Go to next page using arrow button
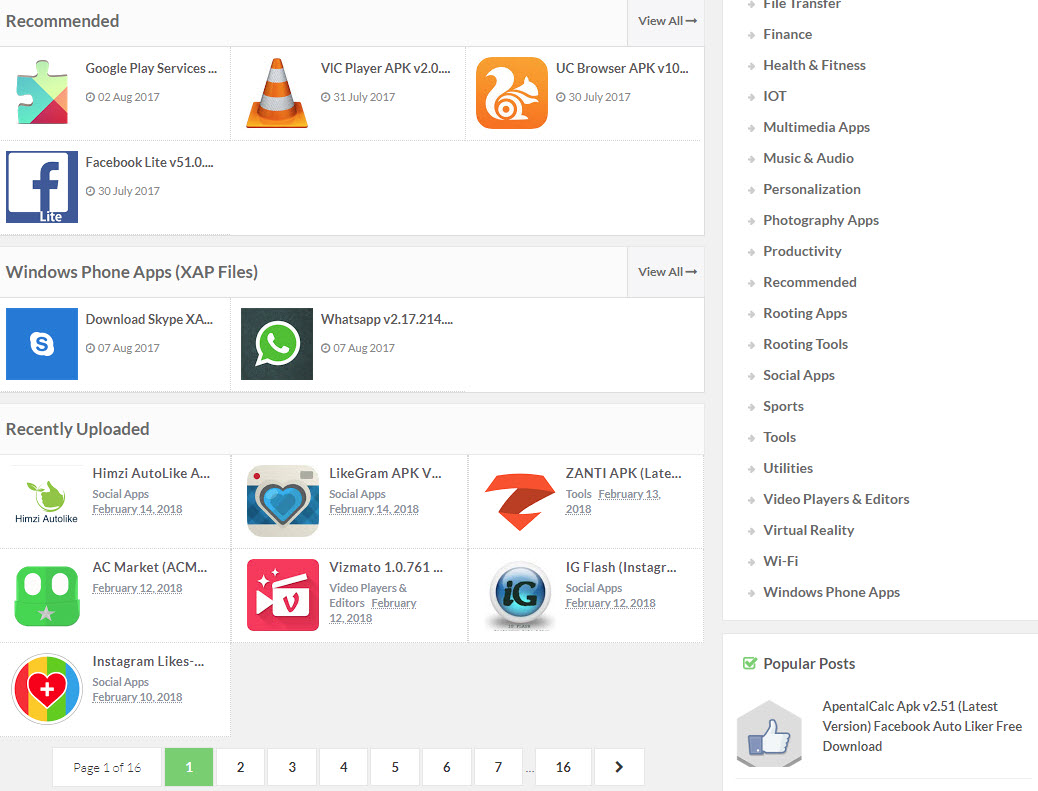 (619, 767)
